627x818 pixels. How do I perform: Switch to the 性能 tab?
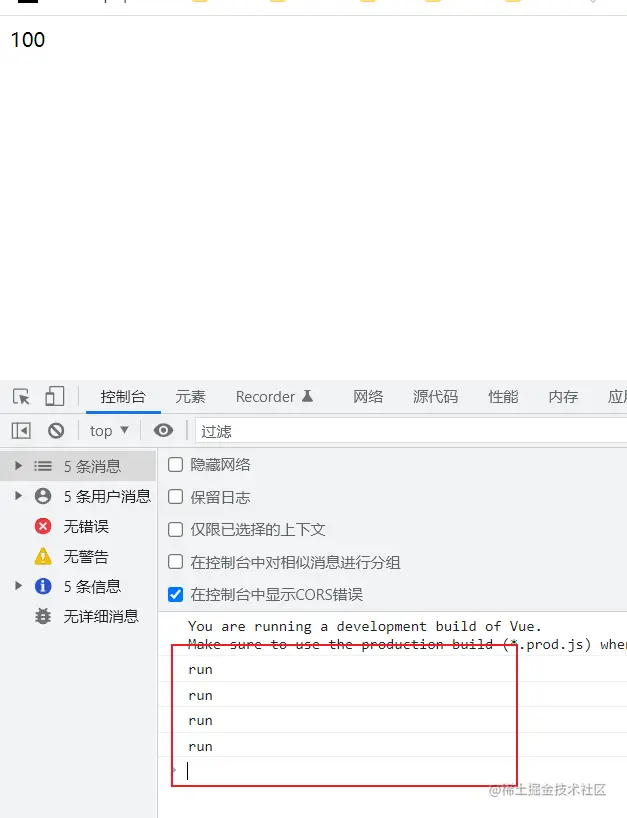coord(503,397)
